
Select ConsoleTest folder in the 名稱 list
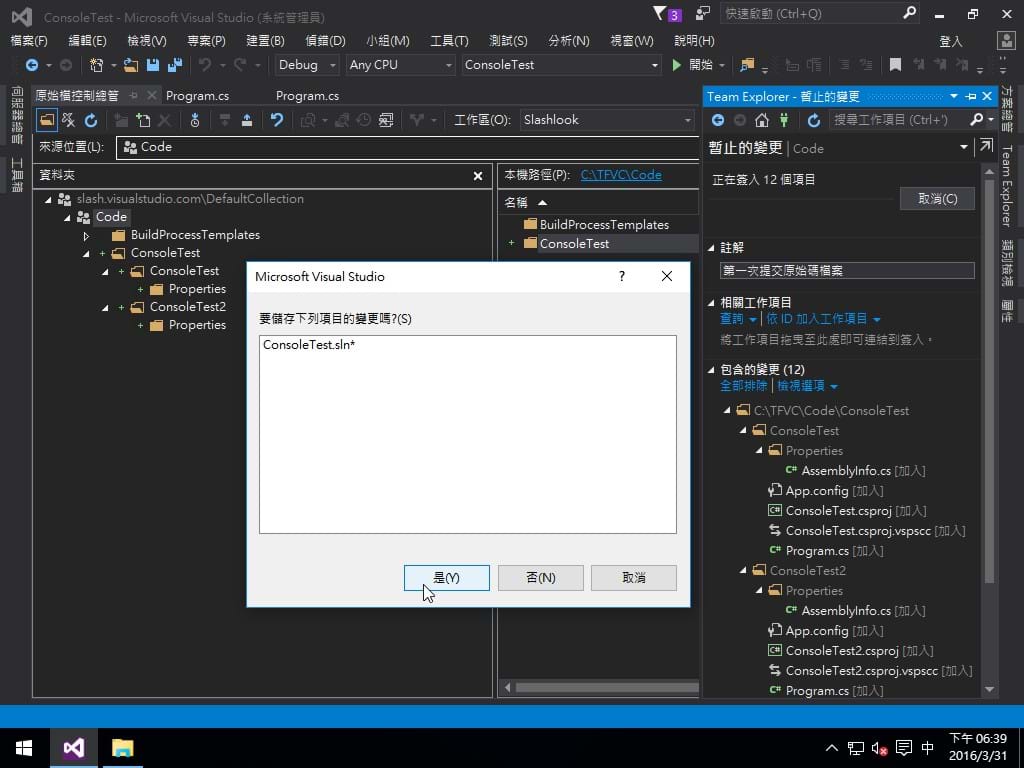click(x=574, y=244)
